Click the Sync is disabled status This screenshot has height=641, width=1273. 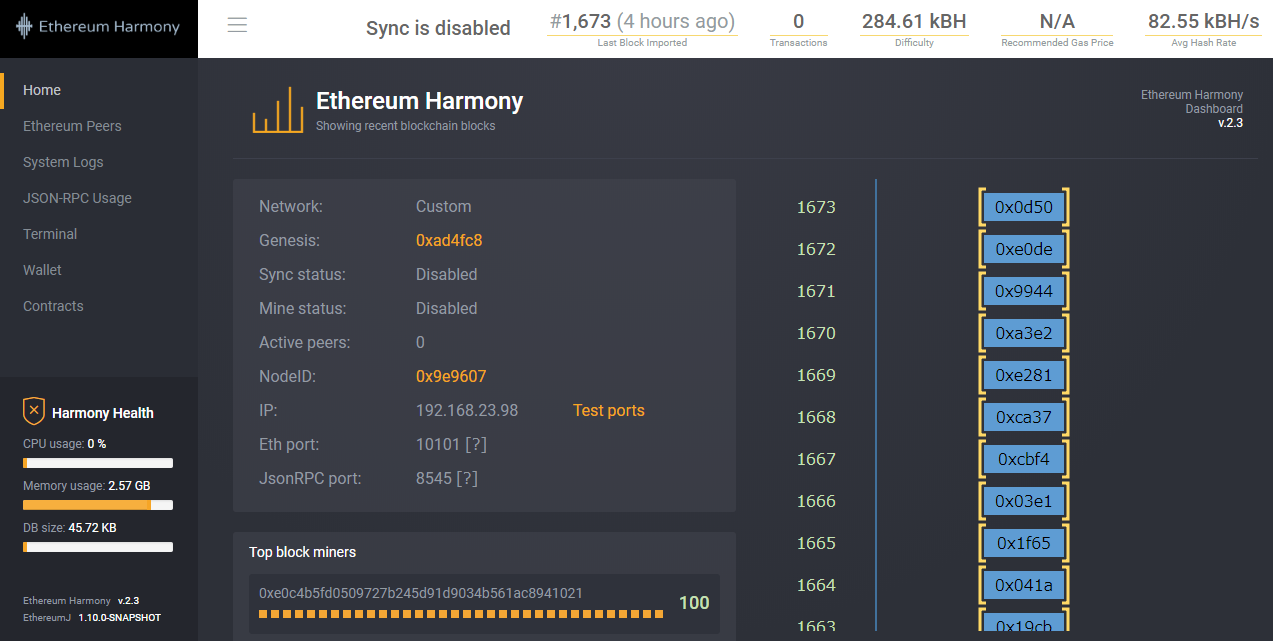[x=438, y=28]
